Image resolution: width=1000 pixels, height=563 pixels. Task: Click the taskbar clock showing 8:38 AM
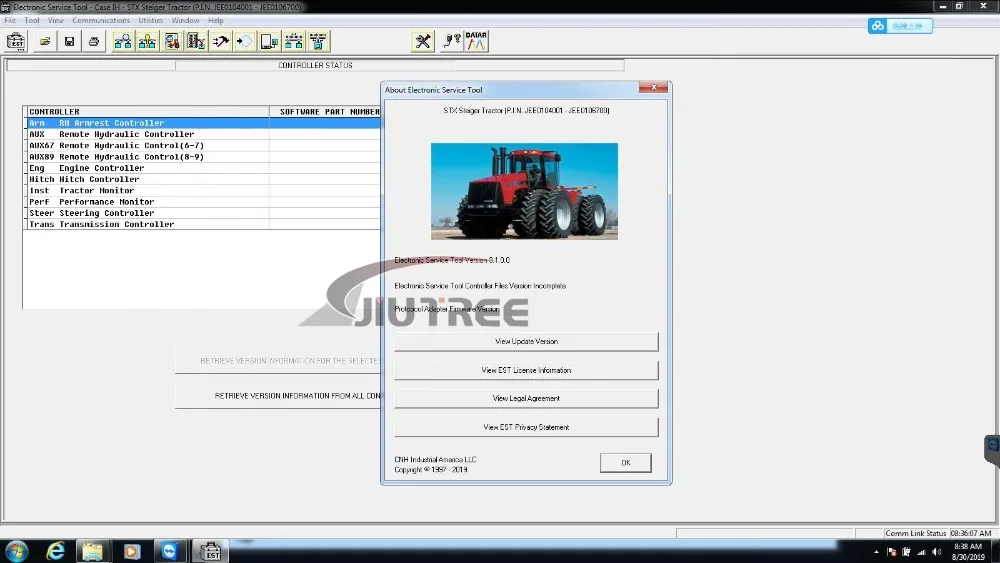coord(968,552)
